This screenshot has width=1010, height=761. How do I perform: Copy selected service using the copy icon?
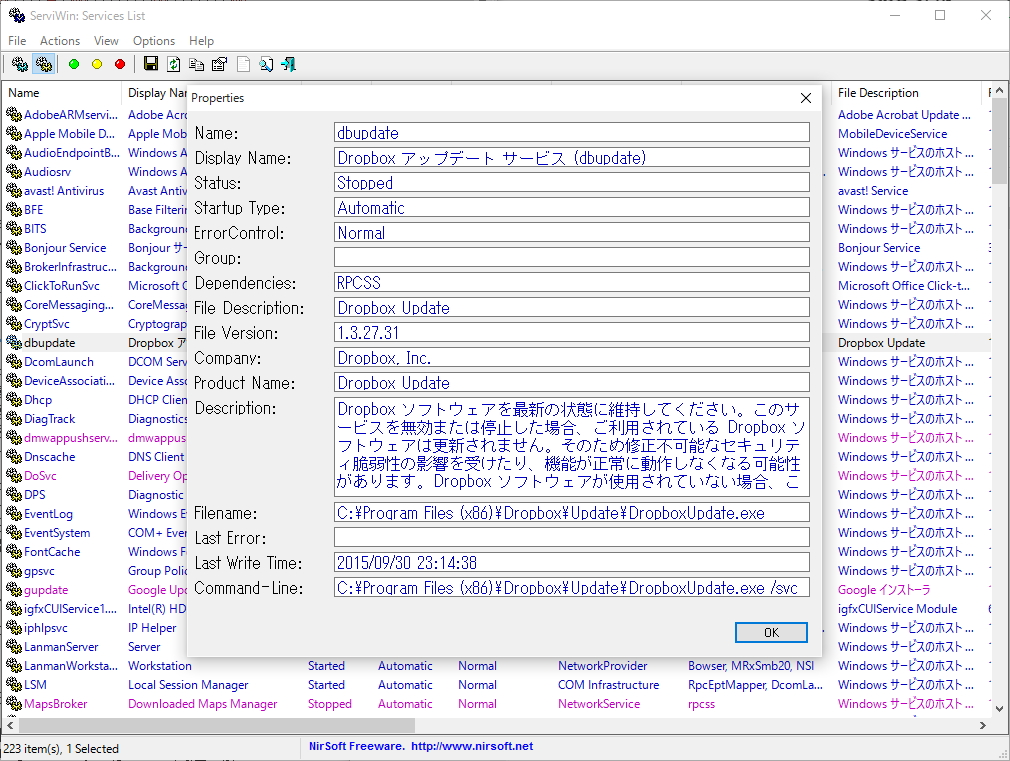point(194,63)
